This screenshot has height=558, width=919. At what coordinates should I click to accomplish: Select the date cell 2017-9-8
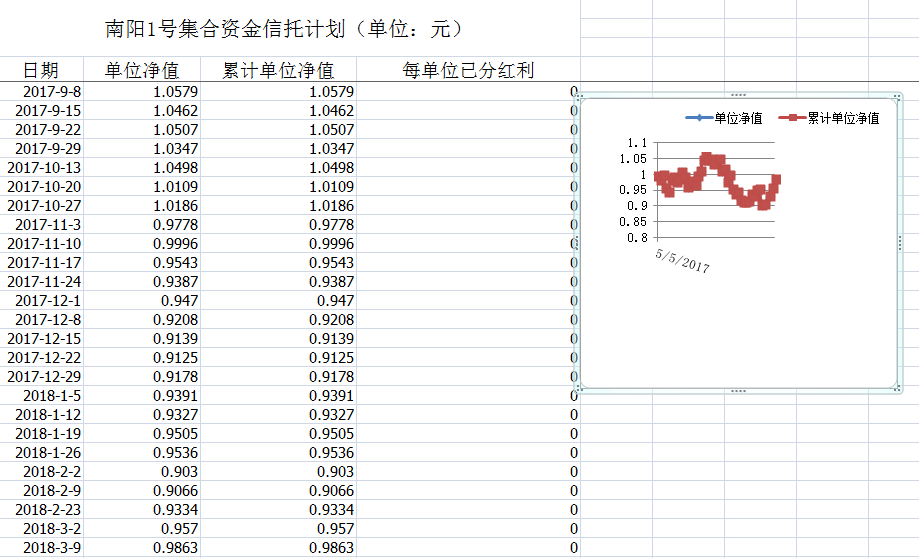(51, 92)
